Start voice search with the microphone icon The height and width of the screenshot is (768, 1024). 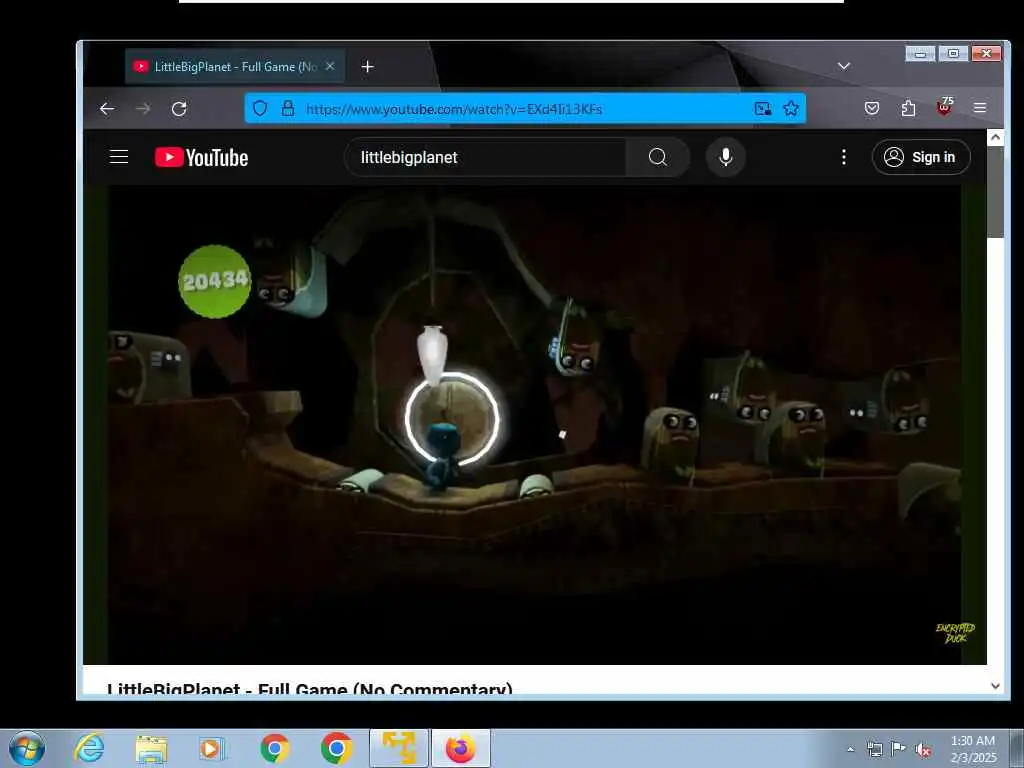tap(726, 157)
